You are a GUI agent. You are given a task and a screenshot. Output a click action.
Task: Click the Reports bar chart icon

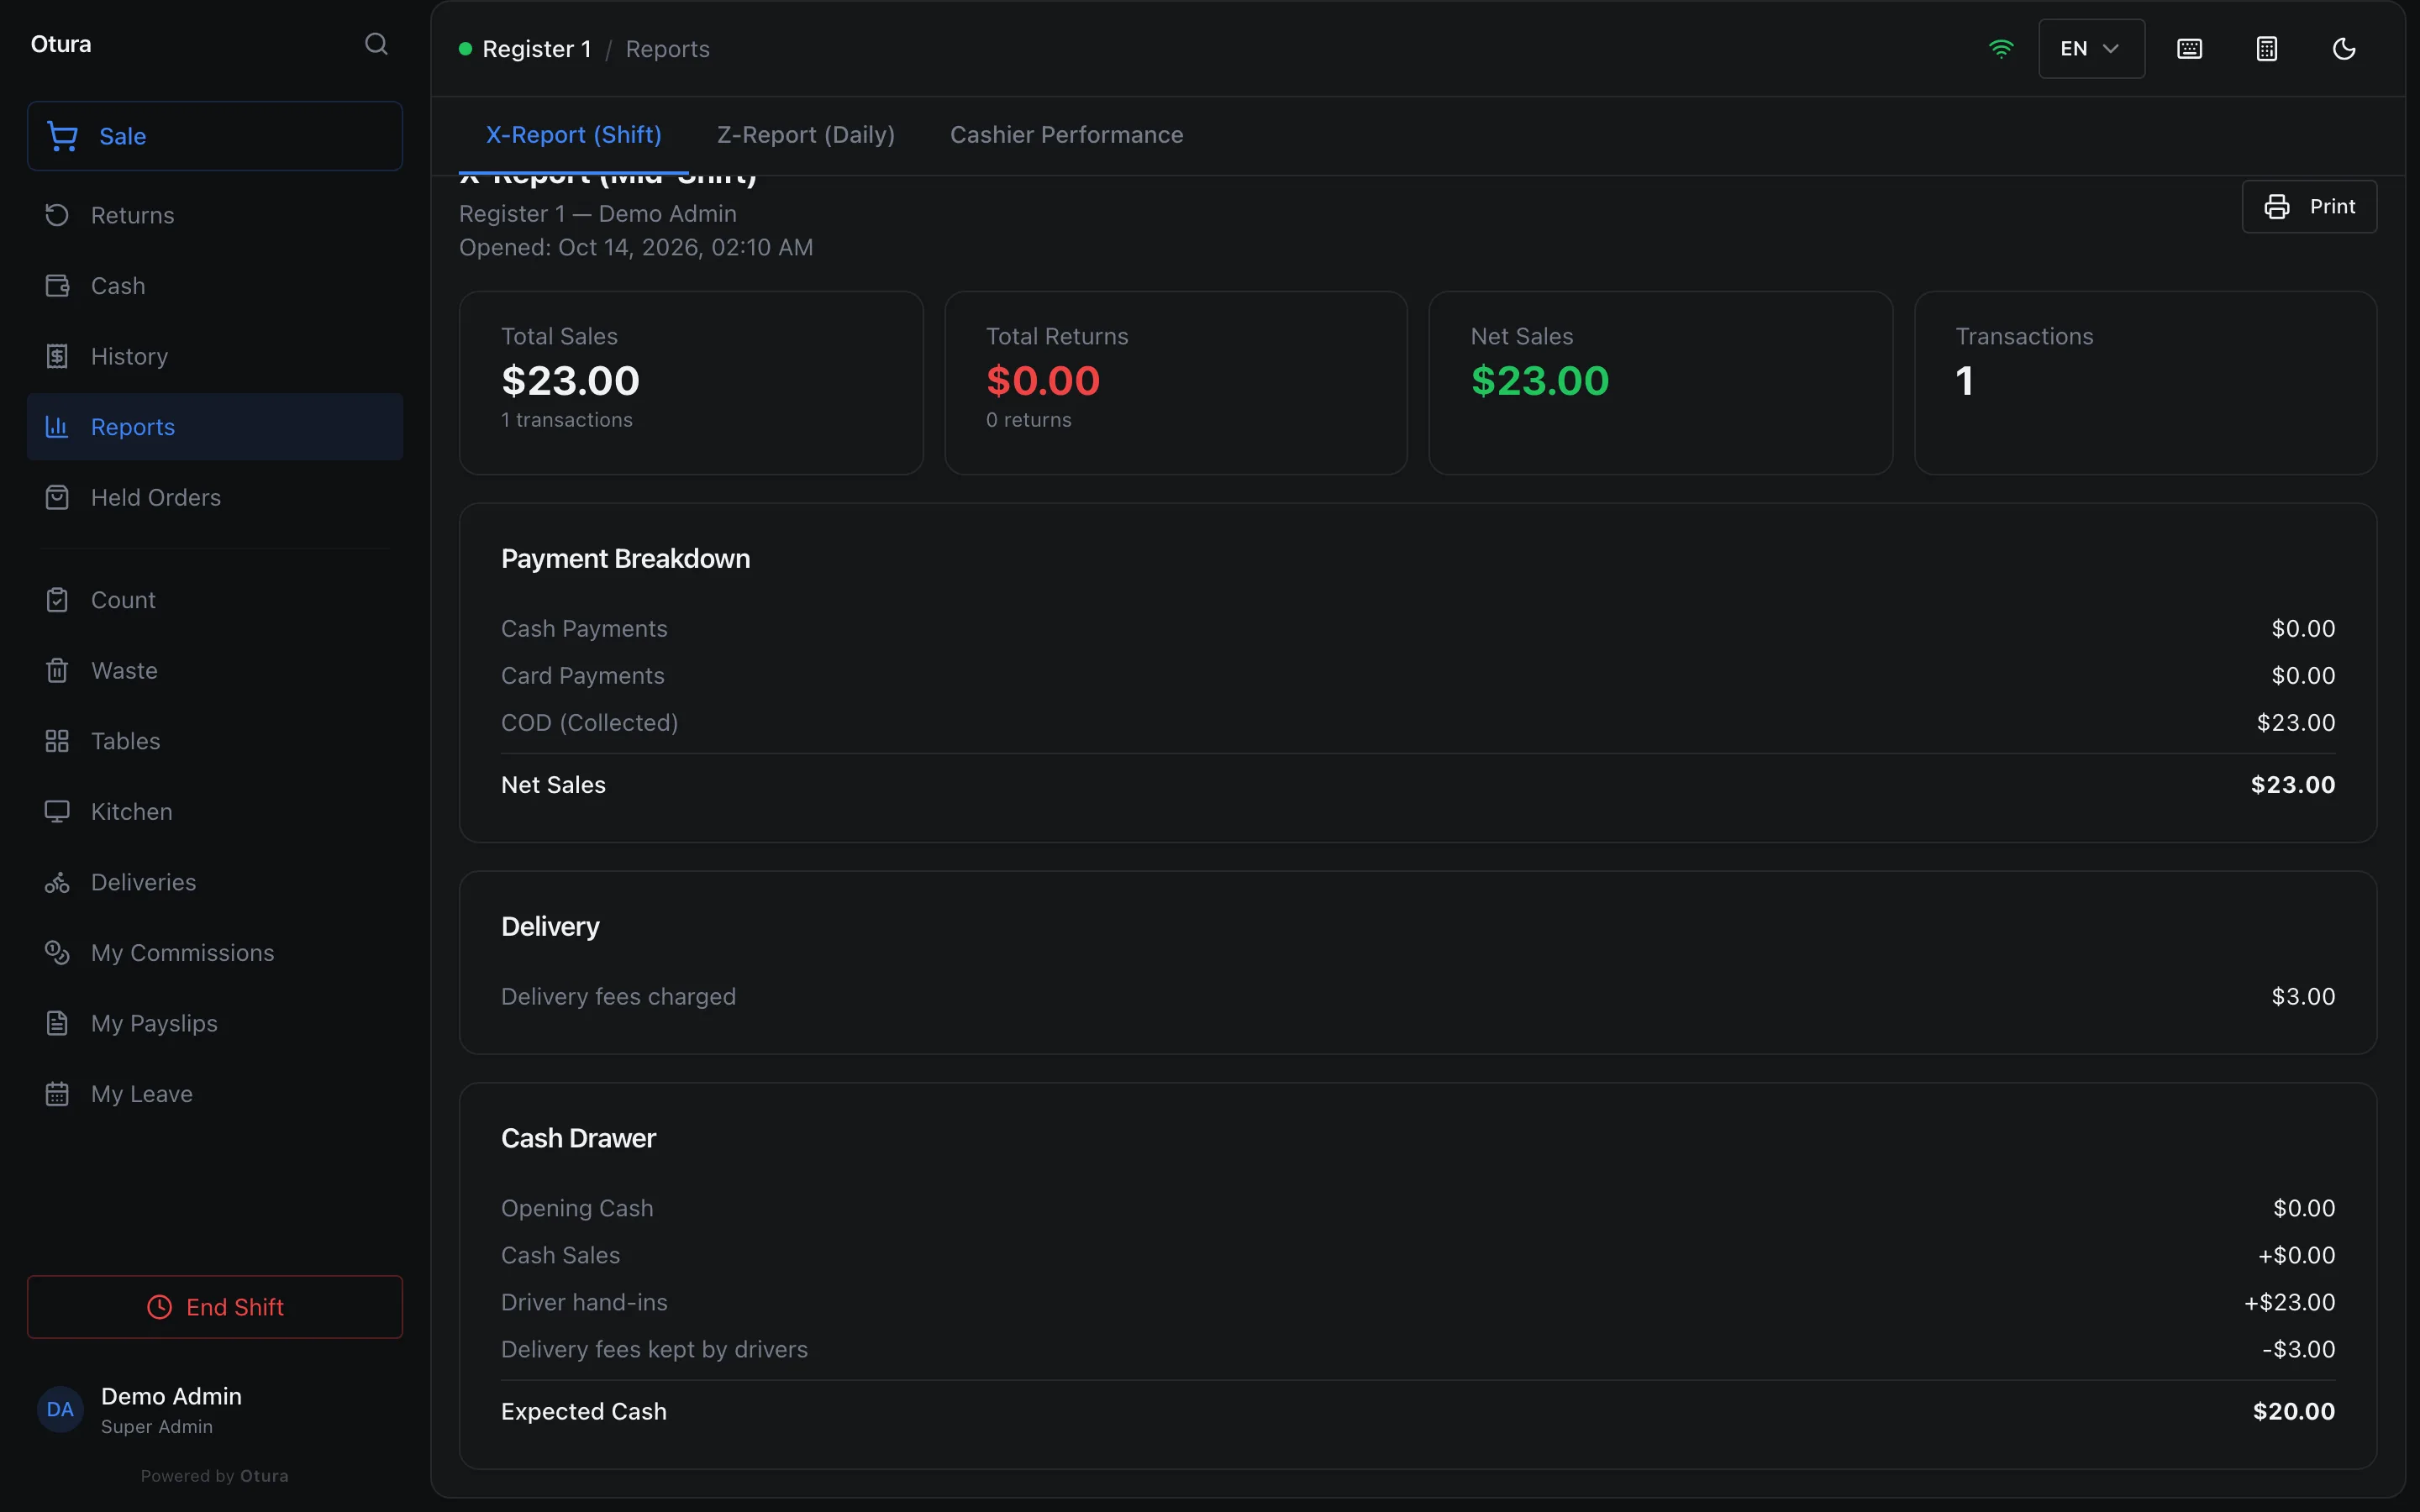57,427
